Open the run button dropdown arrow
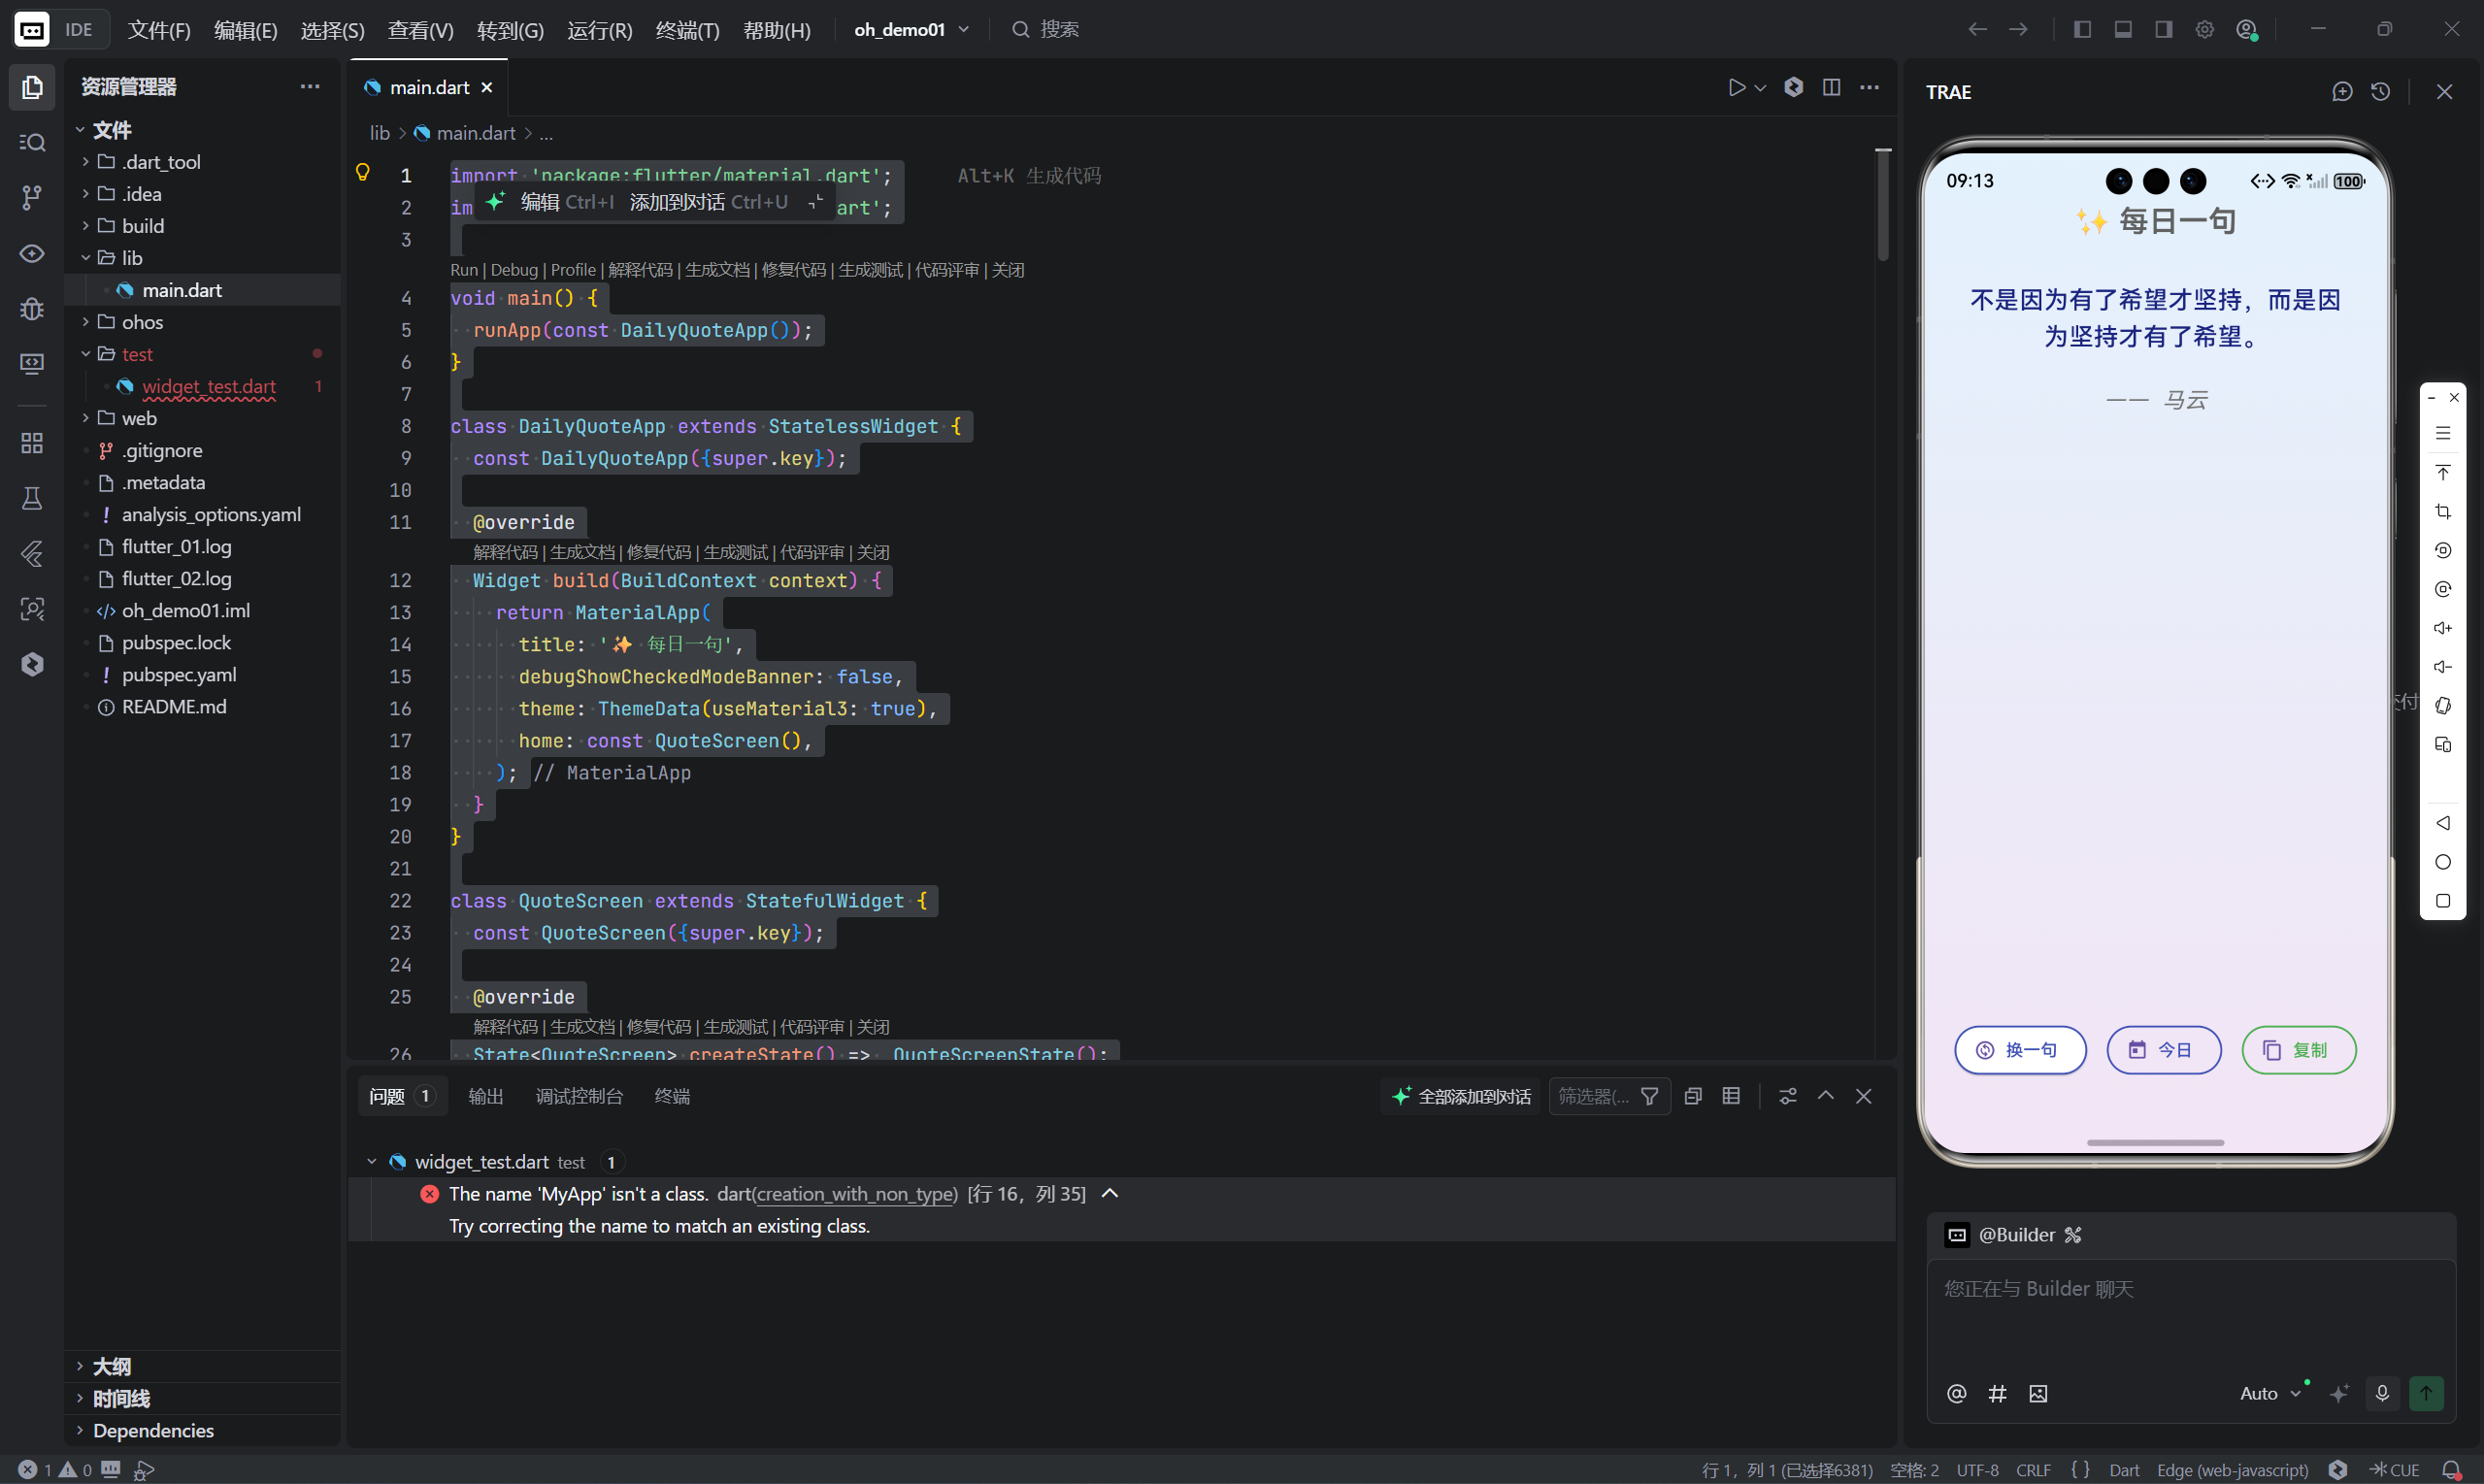 [1761, 88]
